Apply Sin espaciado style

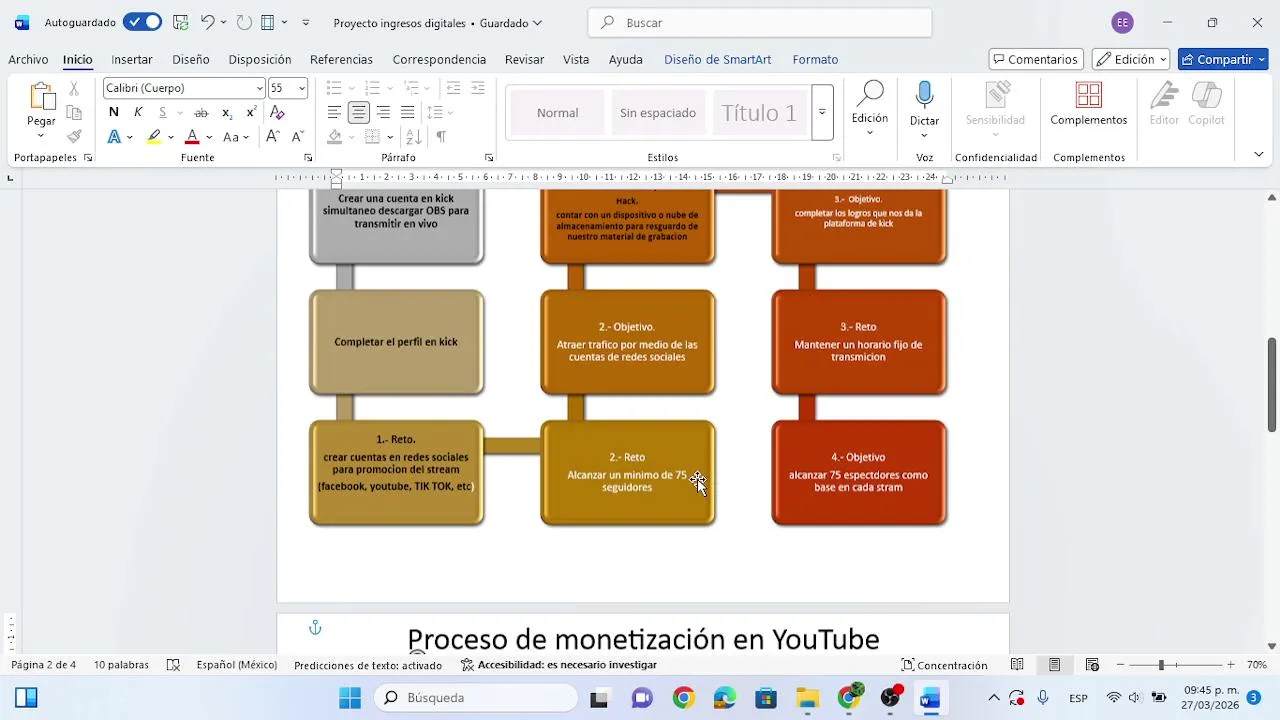point(657,113)
